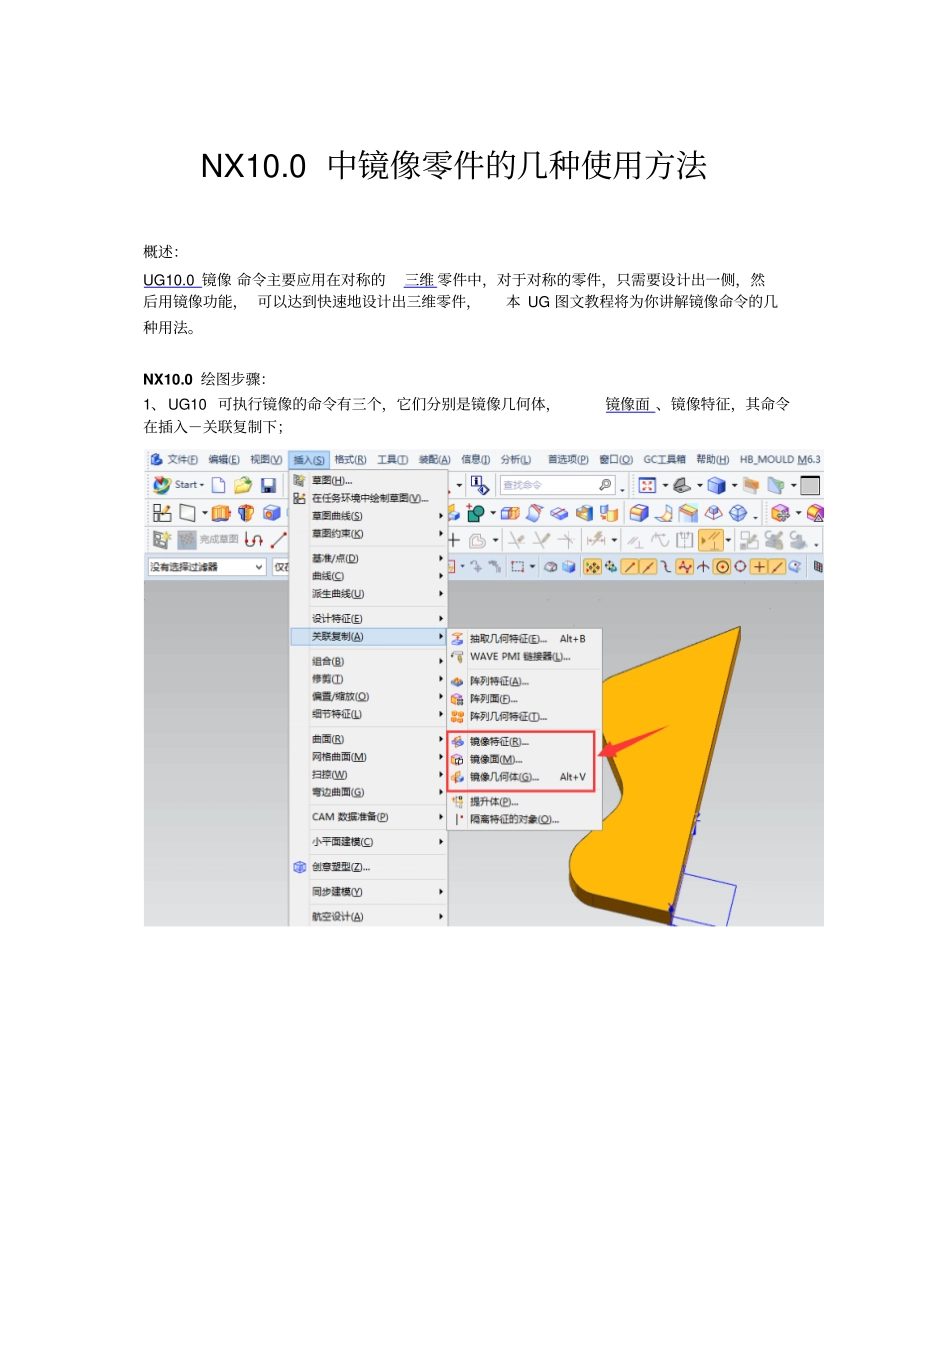Open the 编辑(E) menu
Screen dimensions: 950x1345
point(223,460)
